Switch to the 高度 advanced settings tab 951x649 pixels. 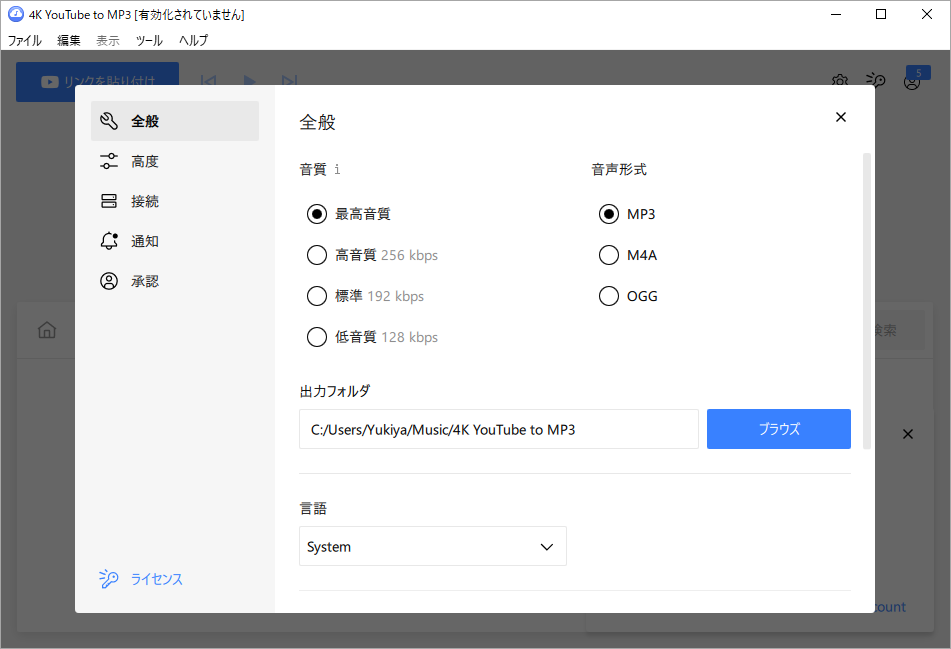point(175,161)
